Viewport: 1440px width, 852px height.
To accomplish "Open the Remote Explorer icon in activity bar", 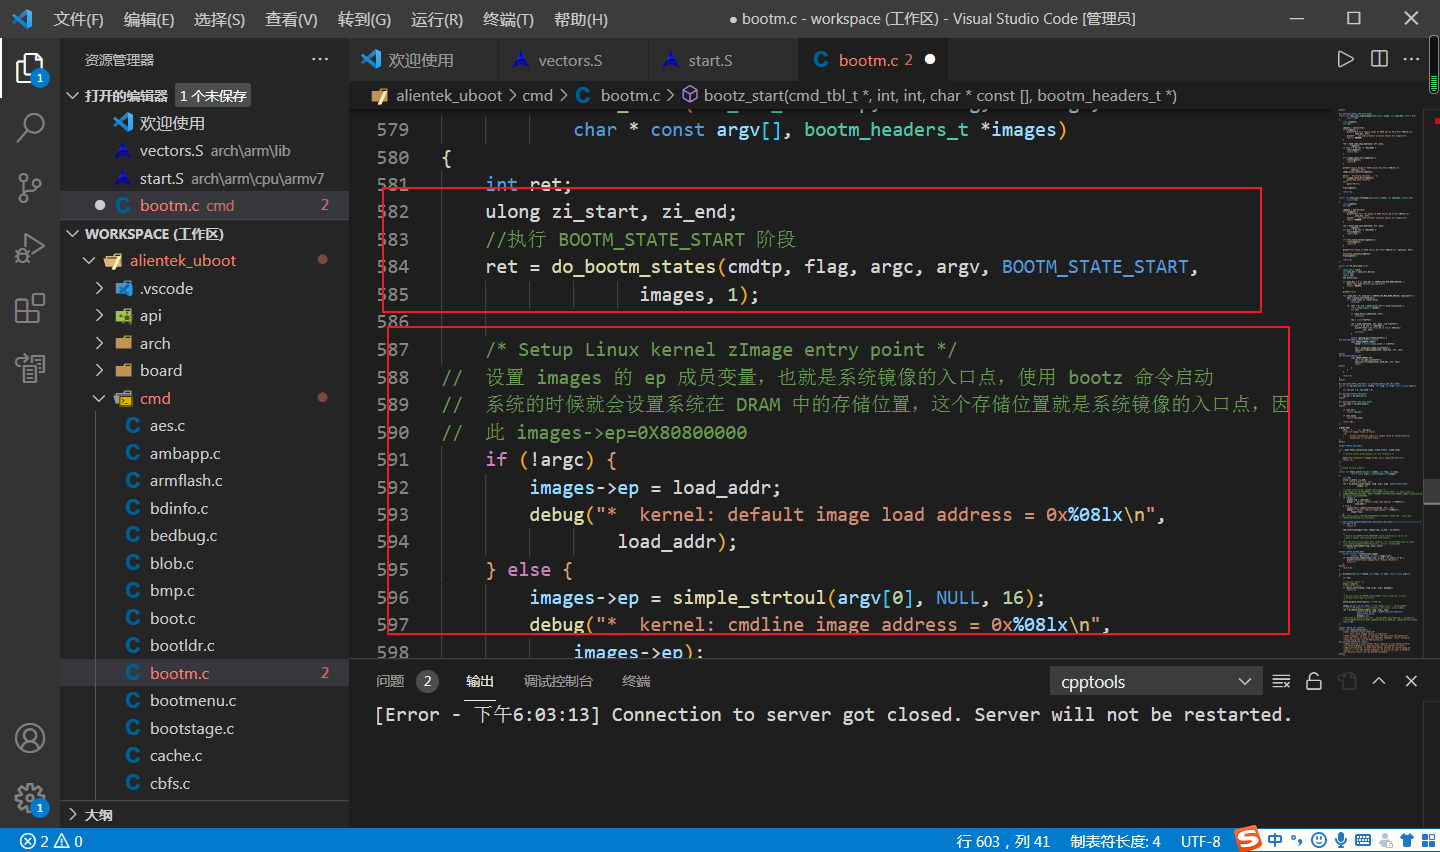I will click(30, 368).
